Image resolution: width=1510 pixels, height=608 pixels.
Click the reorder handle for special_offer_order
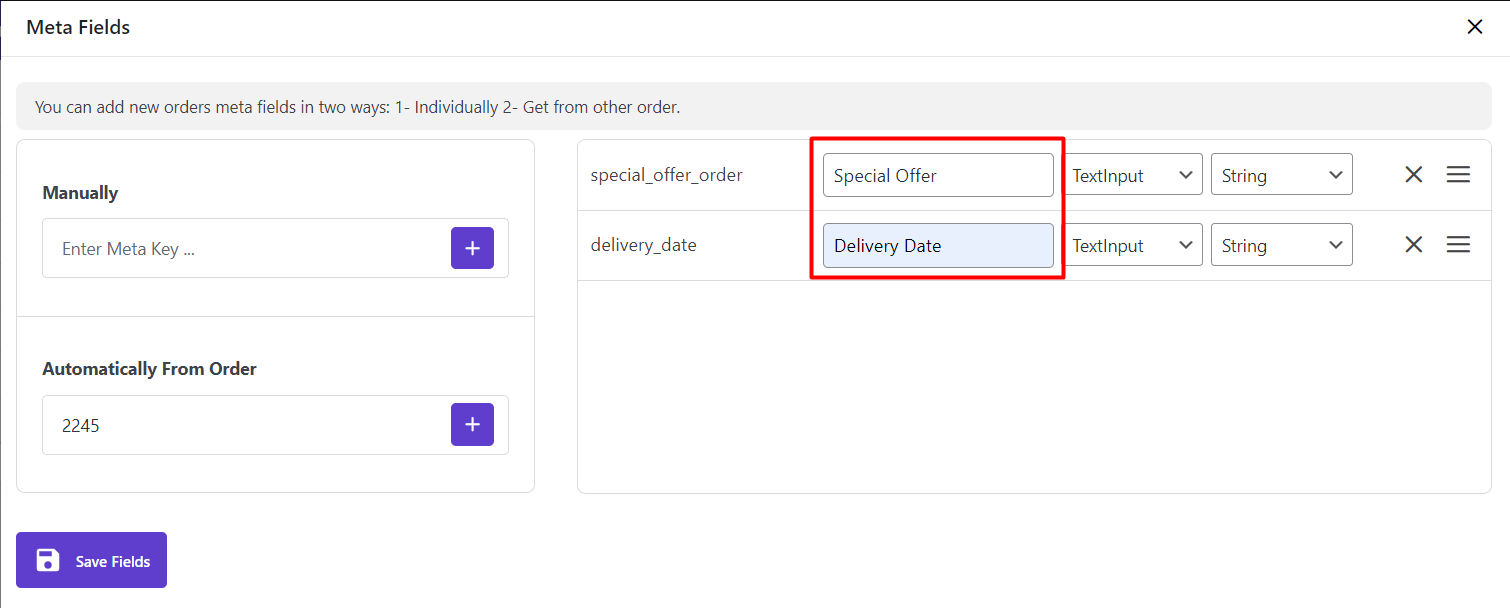[x=1458, y=175]
